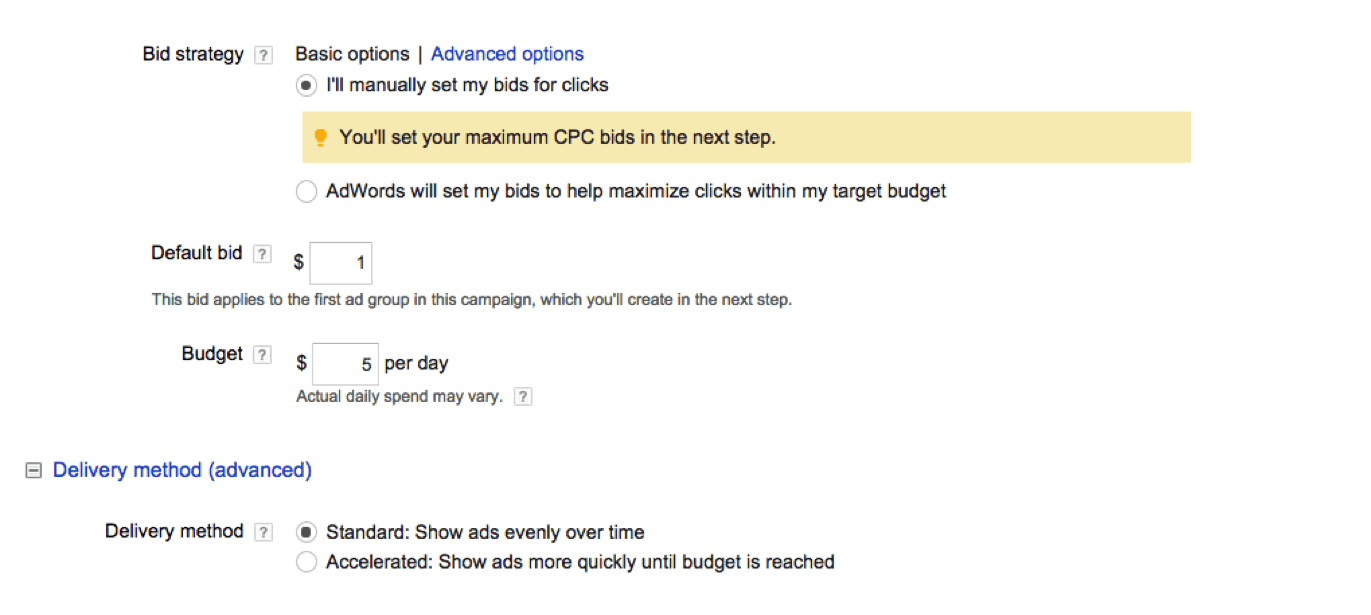The height and width of the screenshot is (615, 1371).
Task: Click the yellow maximum CPC bids notice text
Action: (x=557, y=137)
